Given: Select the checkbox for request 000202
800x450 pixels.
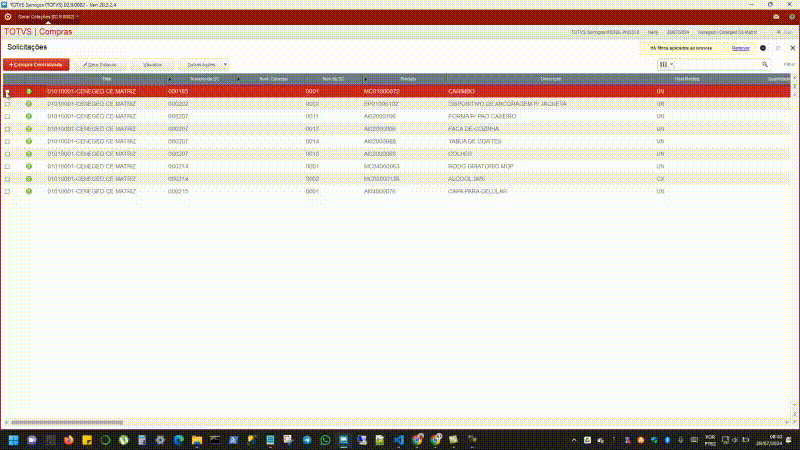Looking at the screenshot, I should (8, 104).
